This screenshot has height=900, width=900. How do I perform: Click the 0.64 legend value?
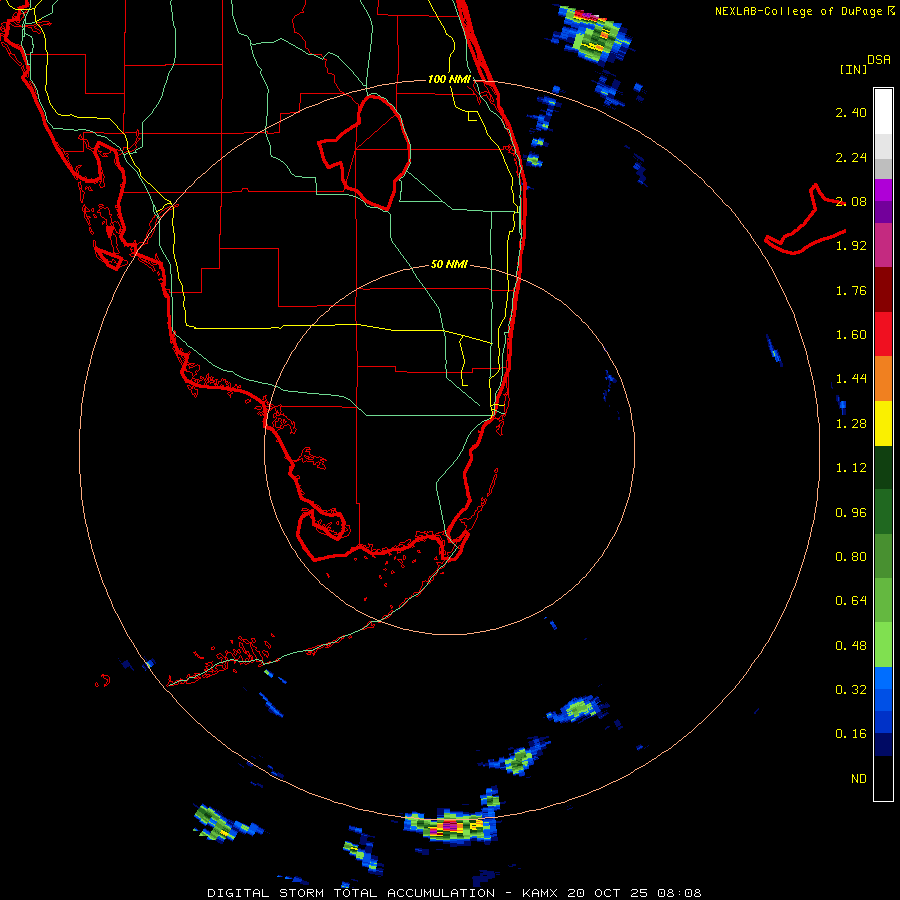pyautogui.click(x=851, y=601)
